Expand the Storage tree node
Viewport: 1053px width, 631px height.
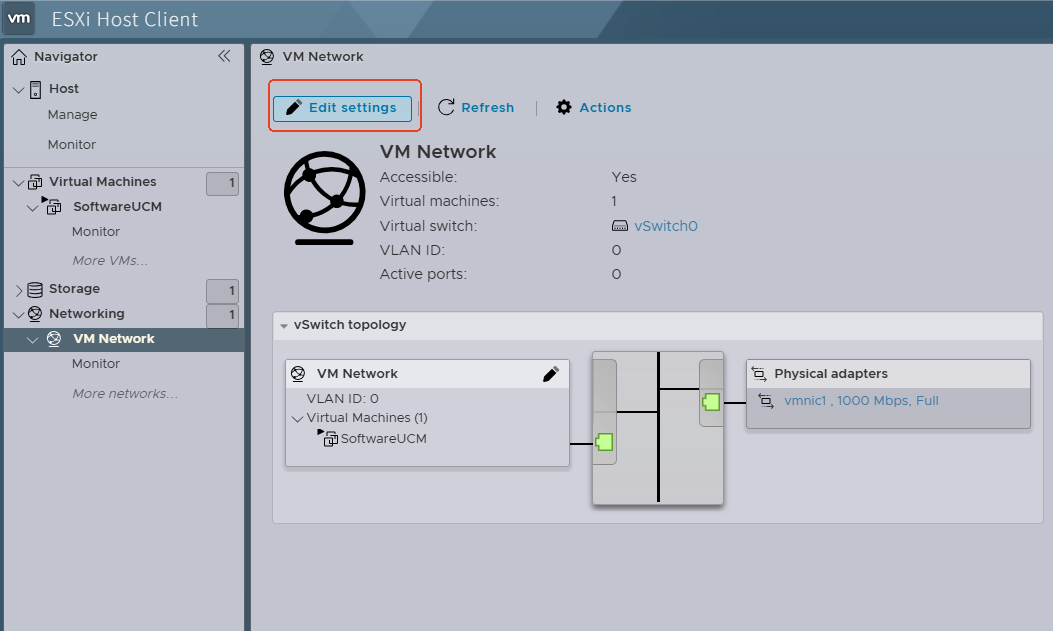[x=19, y=290]
